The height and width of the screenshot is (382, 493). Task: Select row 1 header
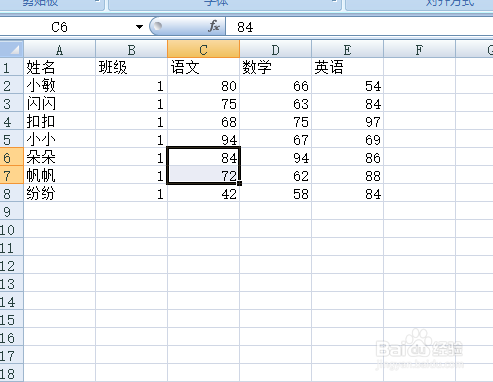[x=12, y=67]
